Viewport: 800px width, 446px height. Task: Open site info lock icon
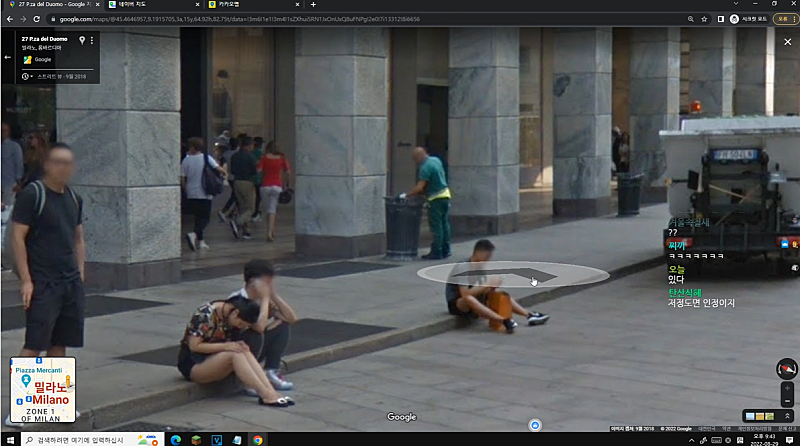[x=53, y=19]
